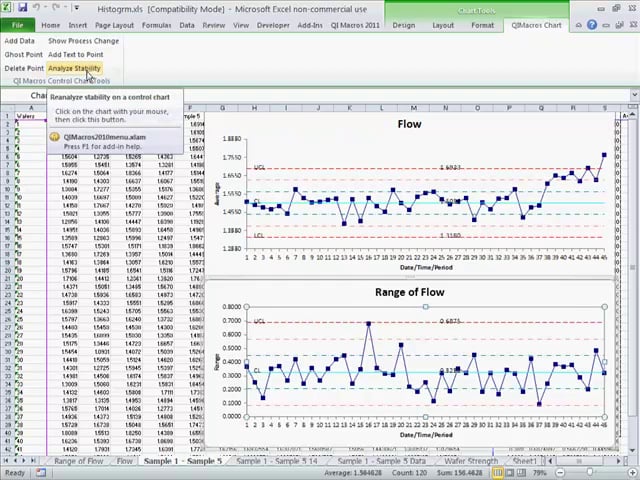Open Customize Quick Access Toolbar dropdown
Viewport: 640px width, 480px height.
(x=76, y=8)
